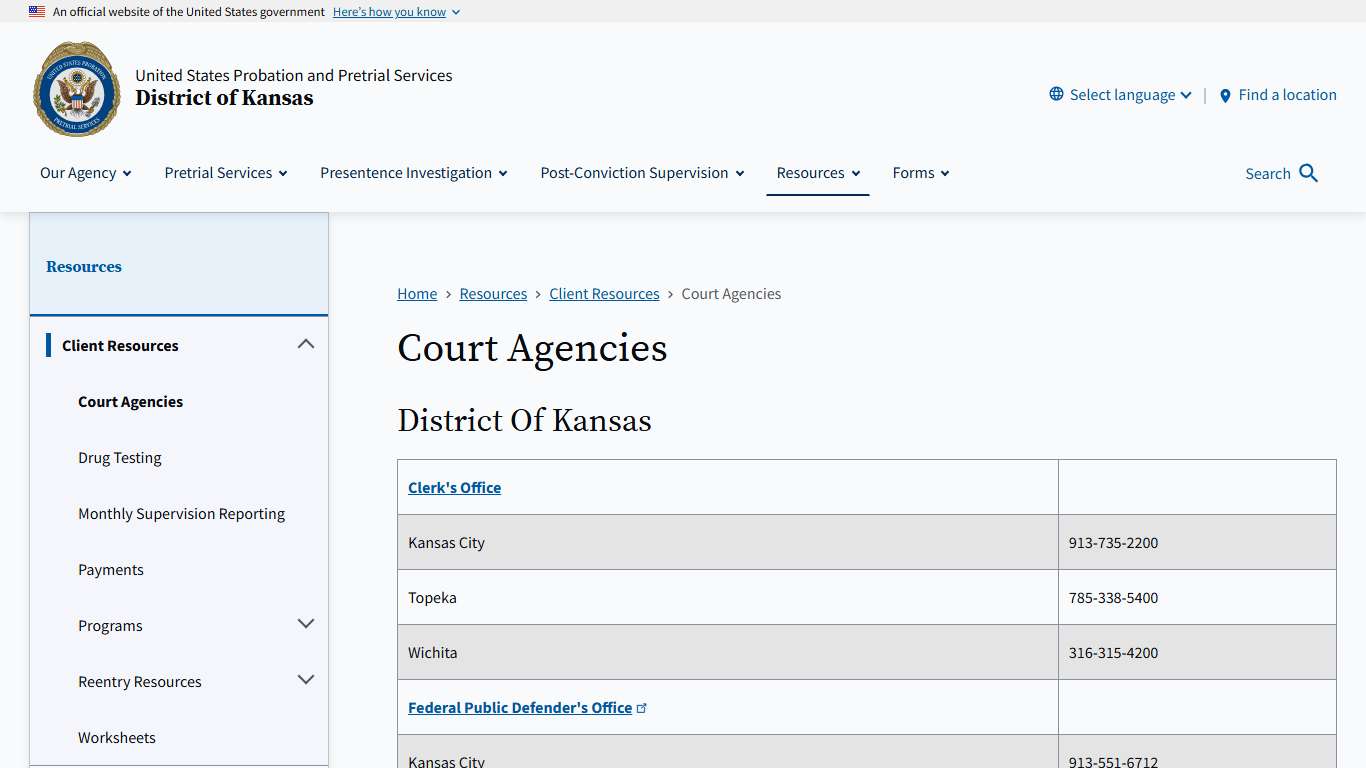Click the Client Resources breadcrumb
Image resolution: width=1366 pixels, height=768 pixels.
point(604,294)
